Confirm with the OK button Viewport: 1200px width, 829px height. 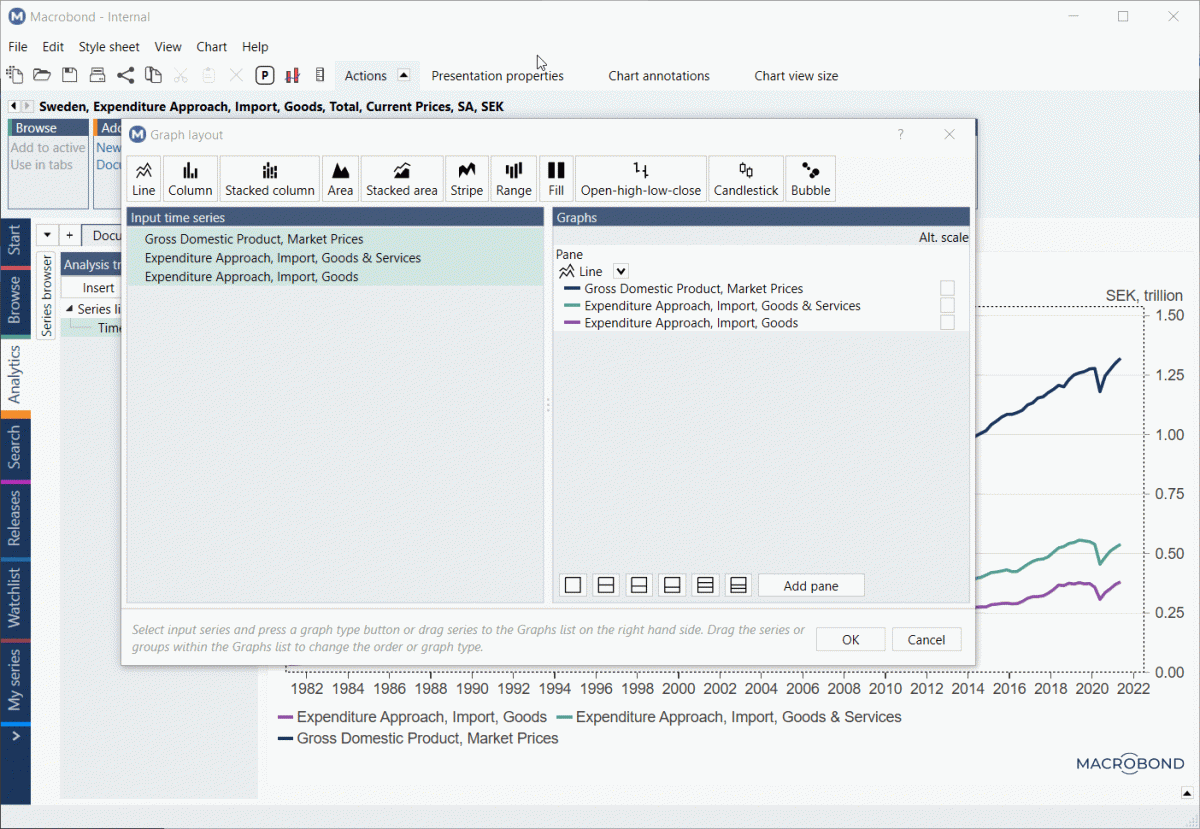(x=850, y=640)
